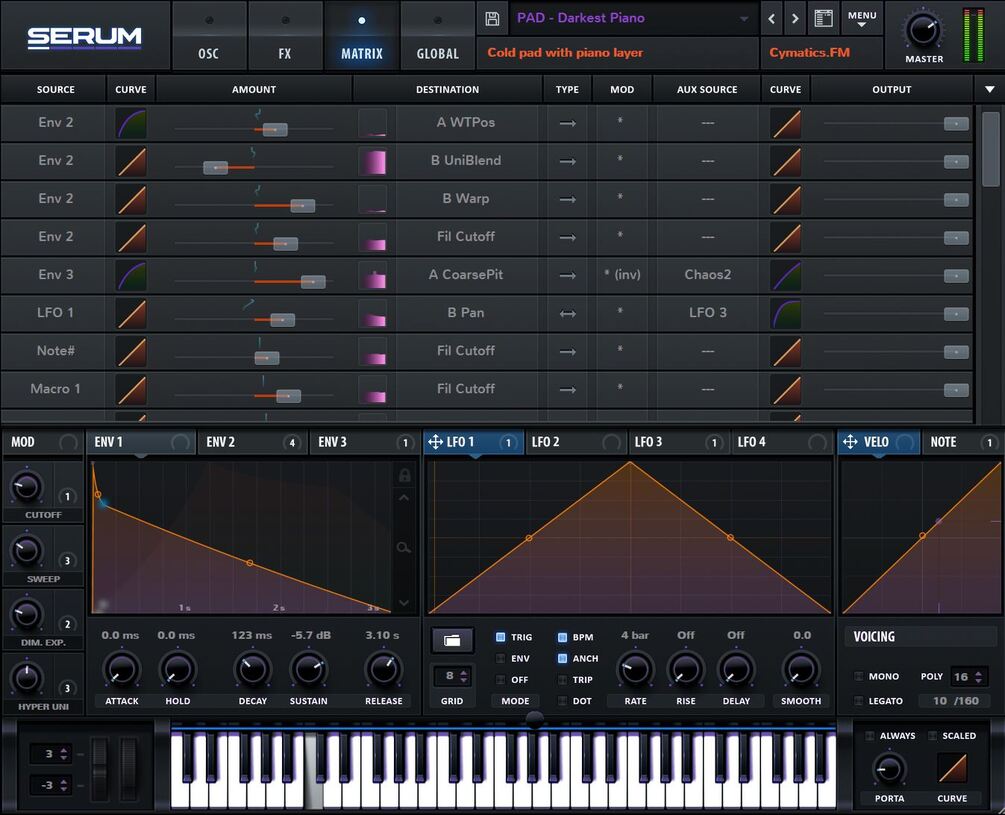Select the LFO 4 tab
Image resolution: width=1005 pixels, height=815 pixels.
point(781,442)
